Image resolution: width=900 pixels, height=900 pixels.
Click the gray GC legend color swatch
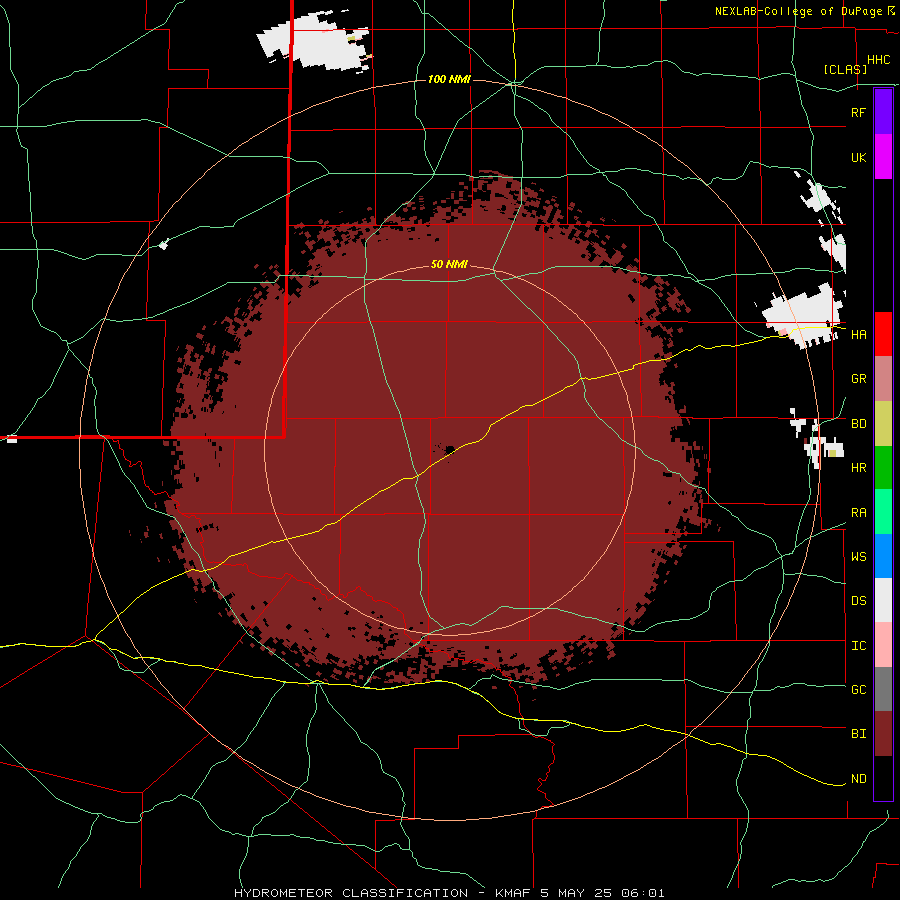[883, 689]
